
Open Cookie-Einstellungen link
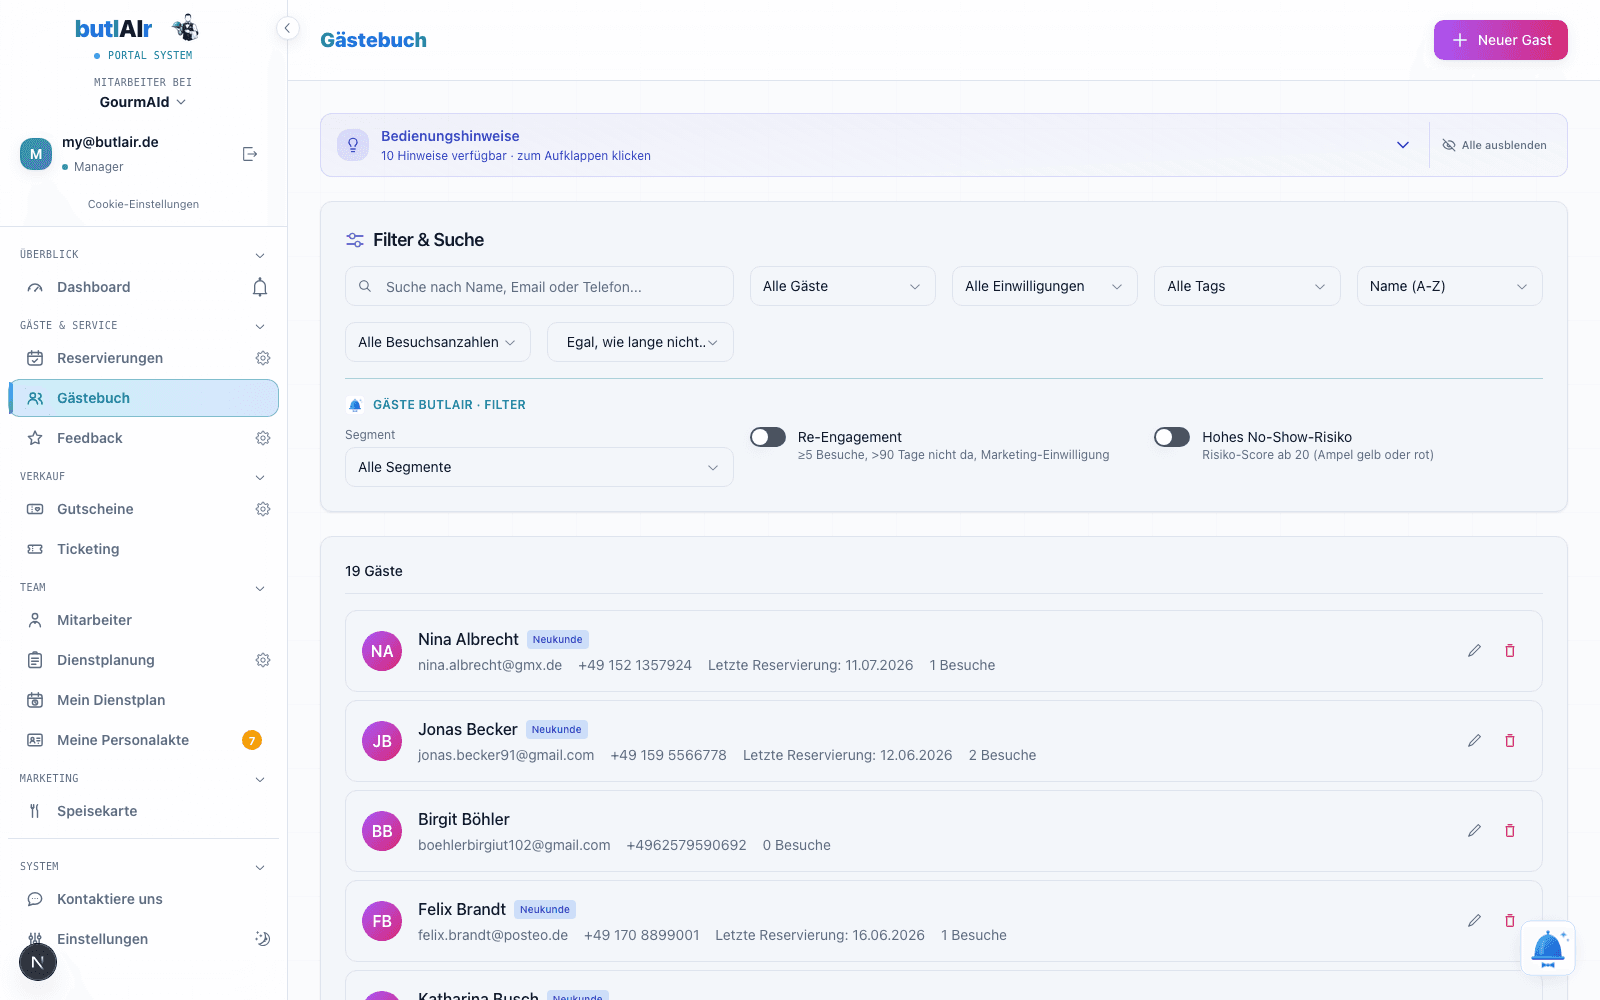(143, 204)
